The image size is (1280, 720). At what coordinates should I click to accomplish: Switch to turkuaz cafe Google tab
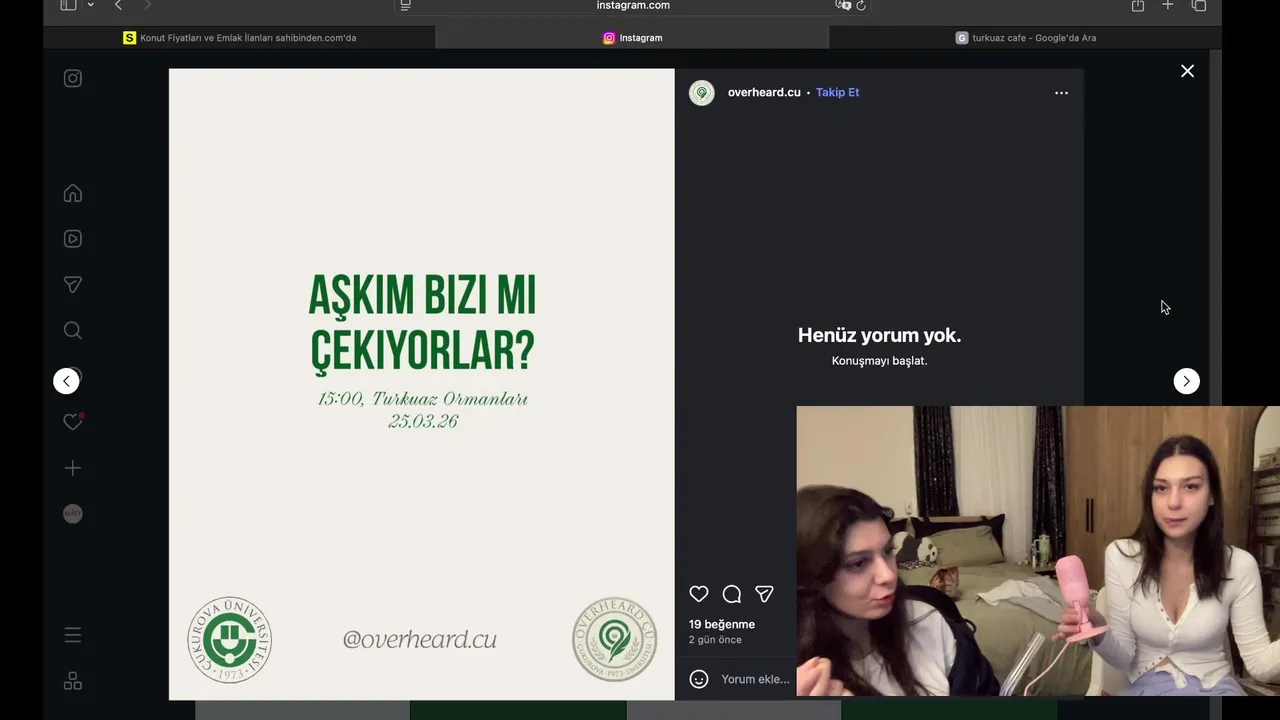[x=1026, y=38]
